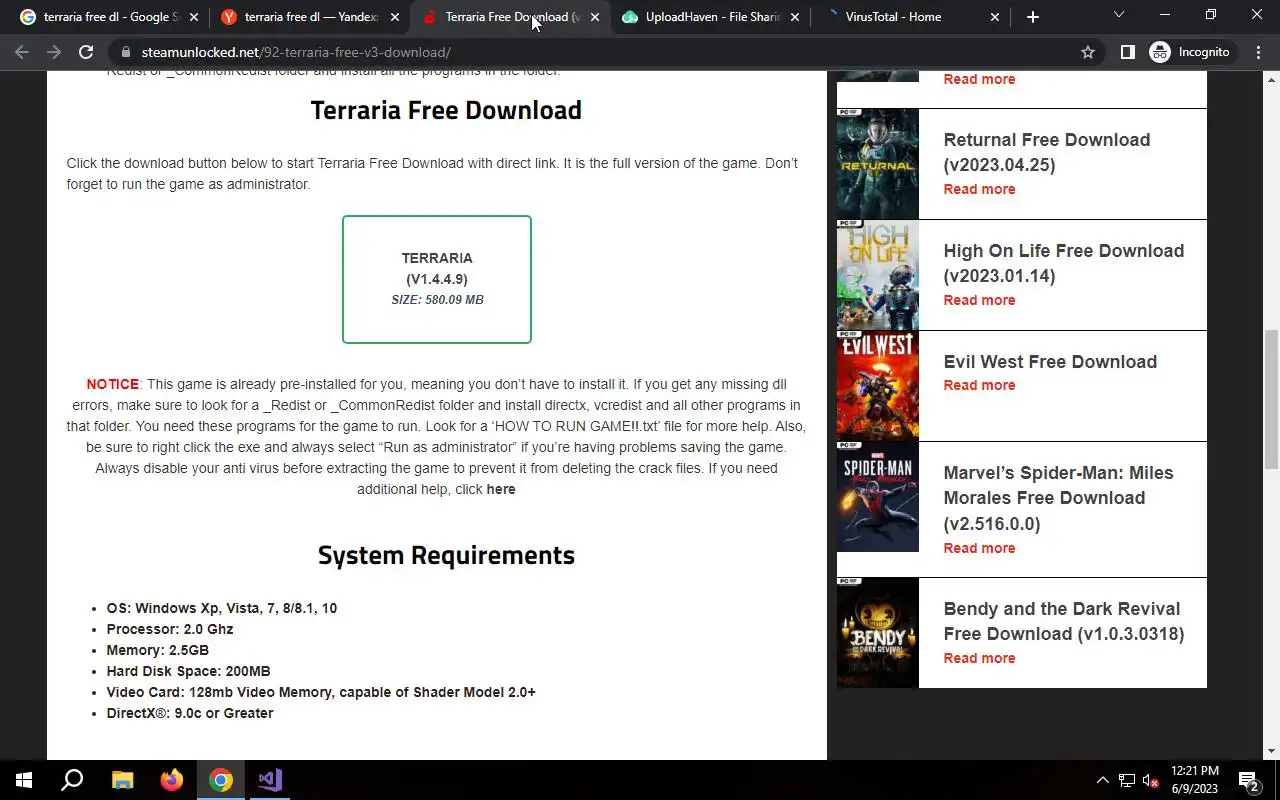The width and height of the screenshot is (1280, 800).
Task: Close the Terraria Free Download tab
Action: [x=595, y=17]
